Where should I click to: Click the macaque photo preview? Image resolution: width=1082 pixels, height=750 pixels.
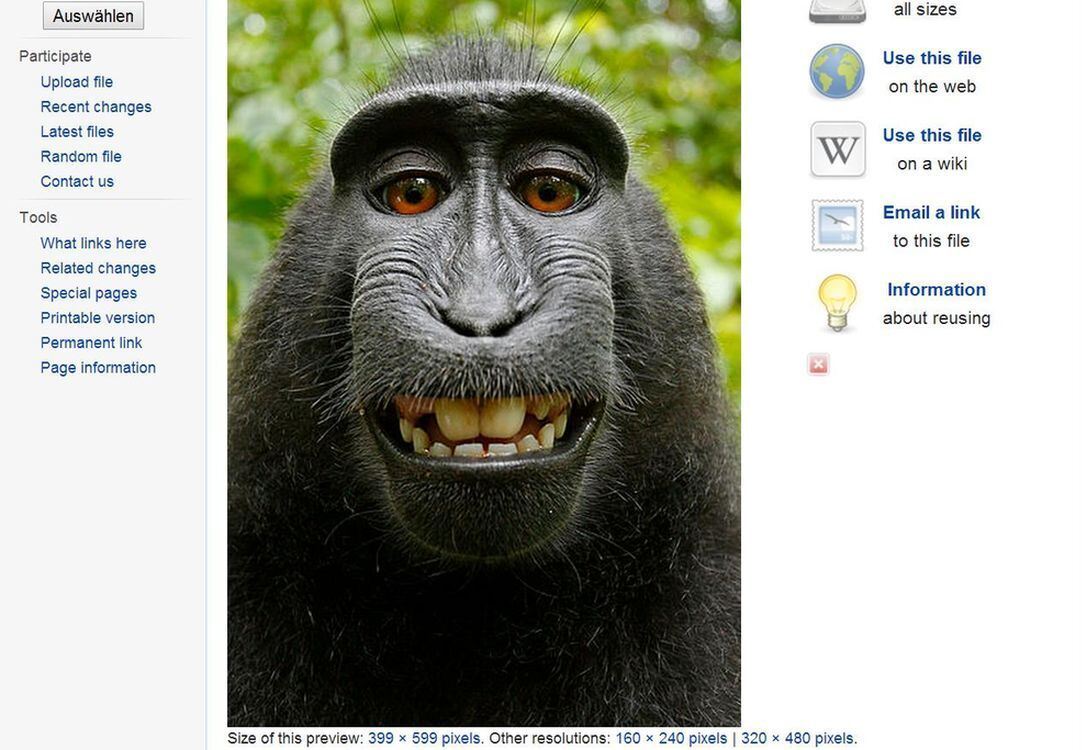[x=484, y=360]
